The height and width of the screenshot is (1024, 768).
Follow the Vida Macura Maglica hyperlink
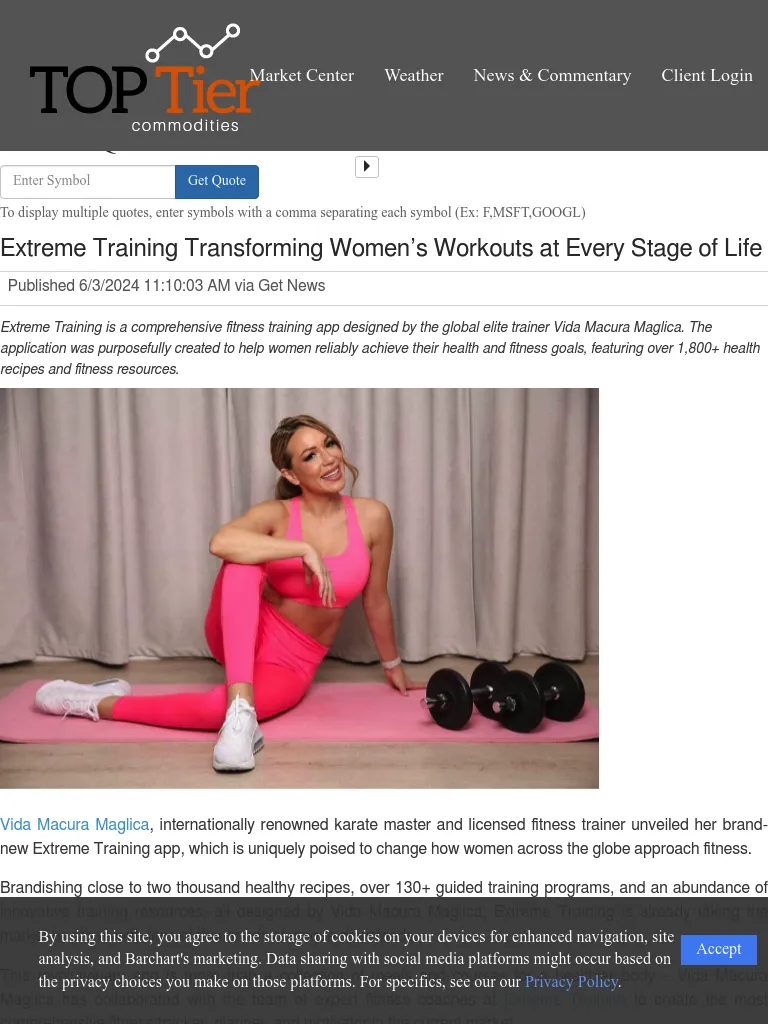tap(74, 824)
